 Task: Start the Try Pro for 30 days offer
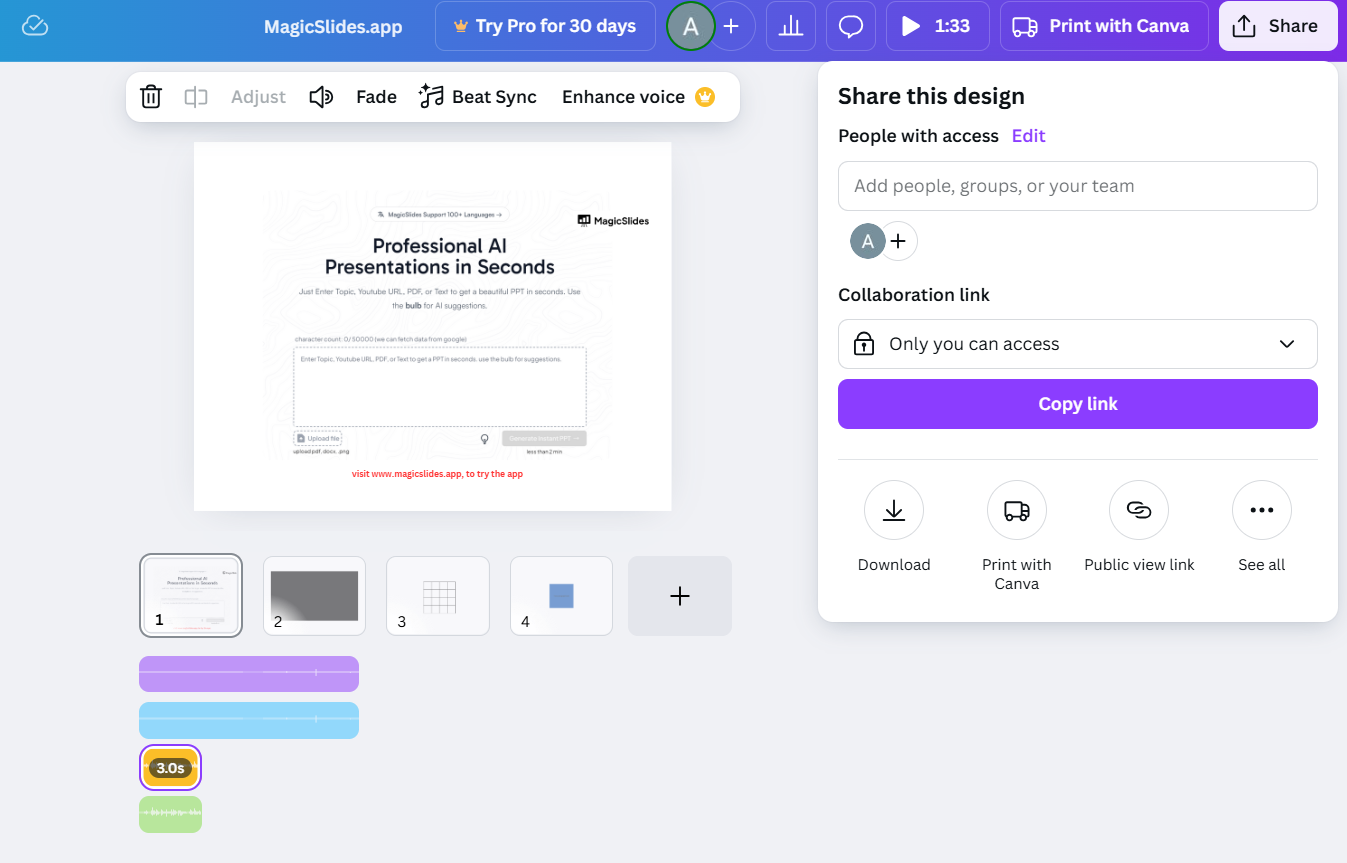pyautogui.click(x=545, y=26)
